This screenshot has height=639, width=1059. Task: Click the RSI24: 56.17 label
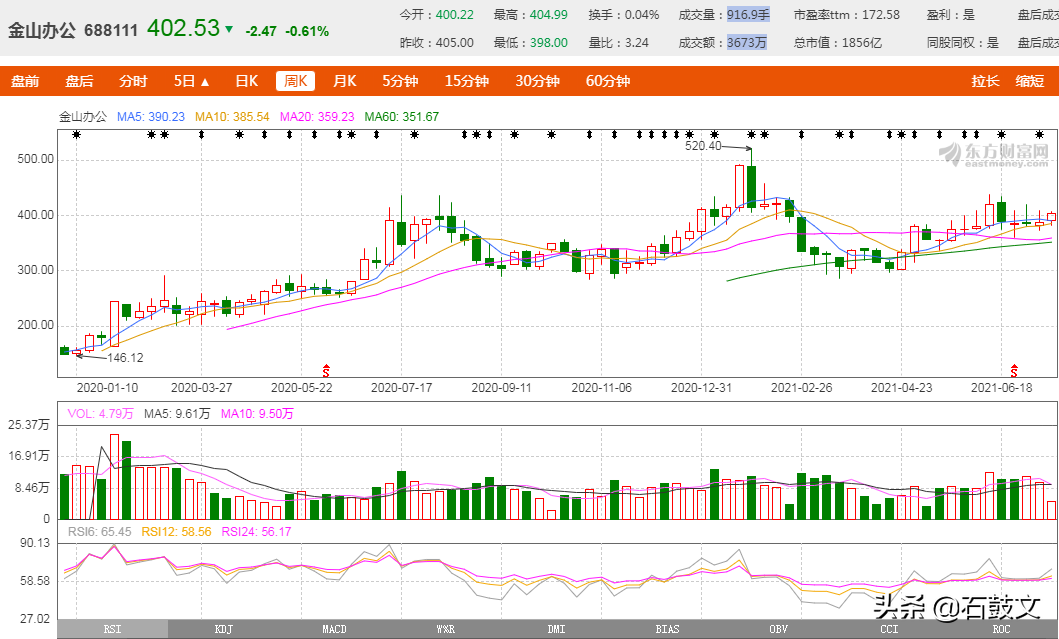(256, 532)
